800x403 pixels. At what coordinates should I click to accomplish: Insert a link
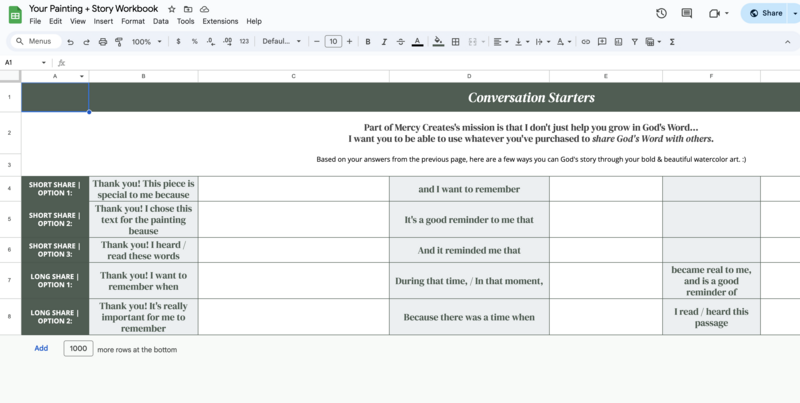click(x=586, y=42)
